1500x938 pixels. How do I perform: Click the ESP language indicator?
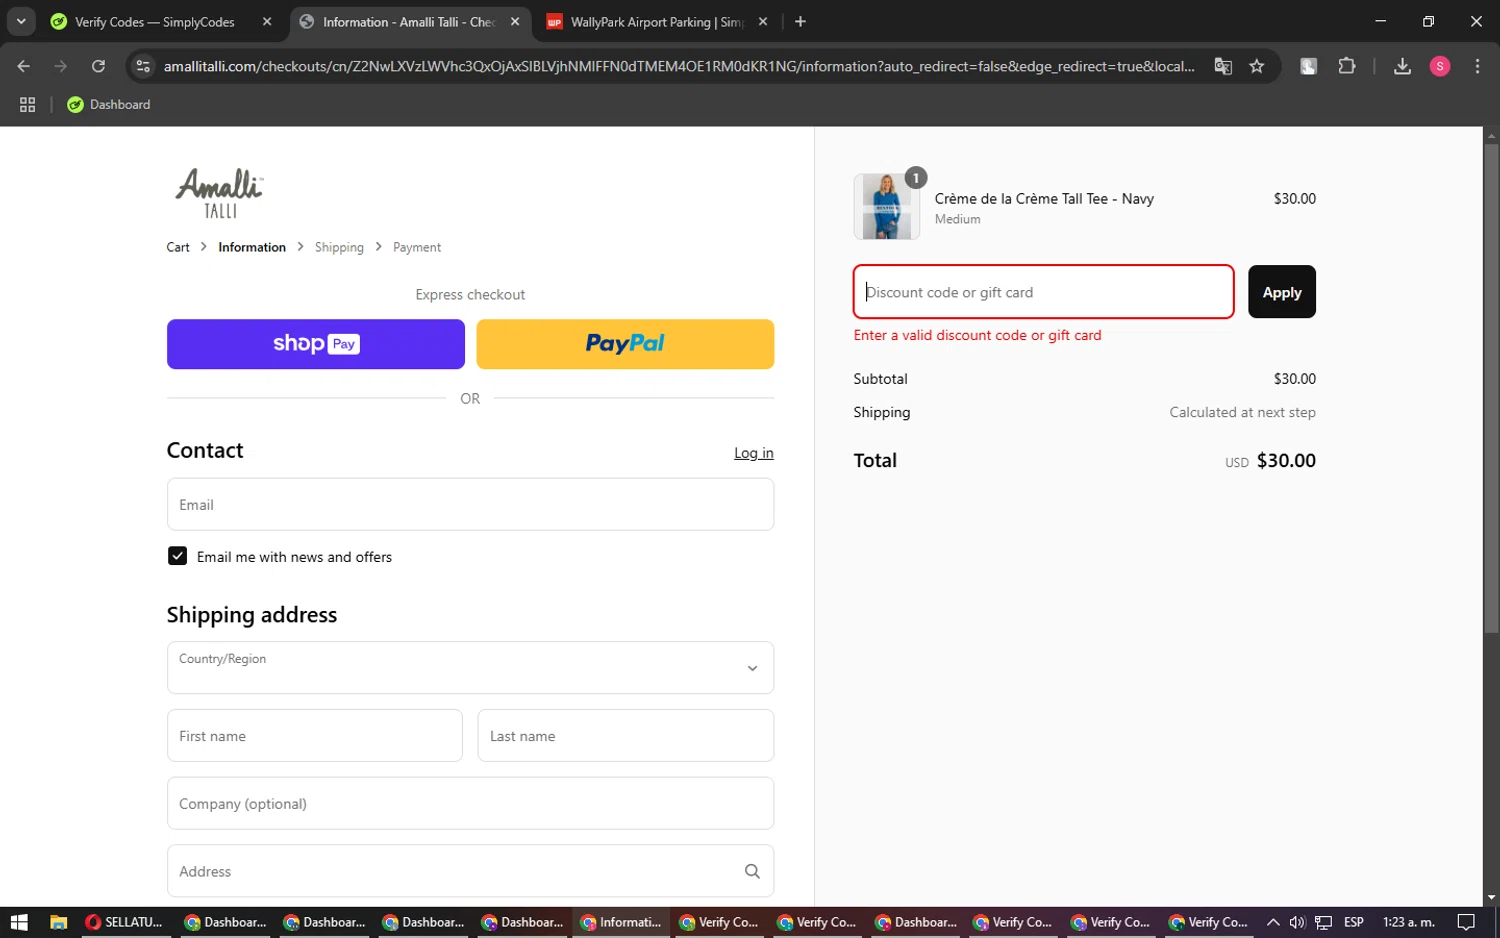point(1354,922)
